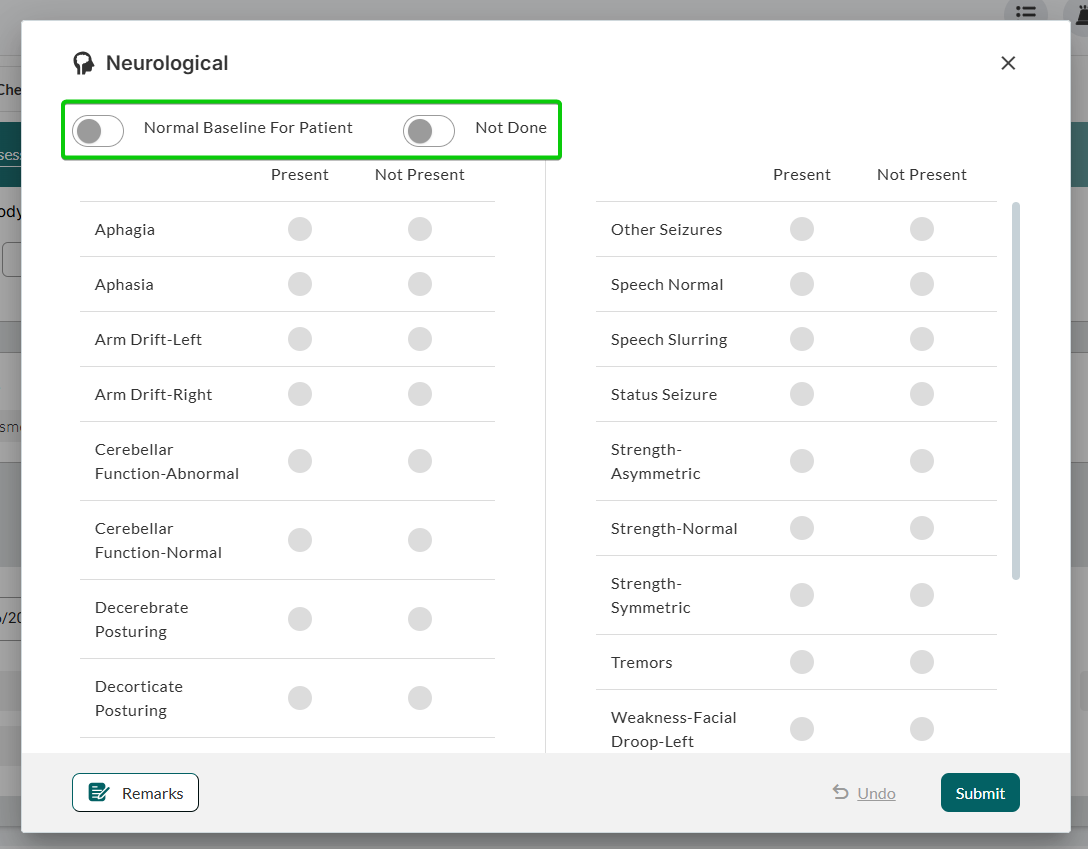
Task: Mark Aphagia as Present
Action: tap(300, 229)
